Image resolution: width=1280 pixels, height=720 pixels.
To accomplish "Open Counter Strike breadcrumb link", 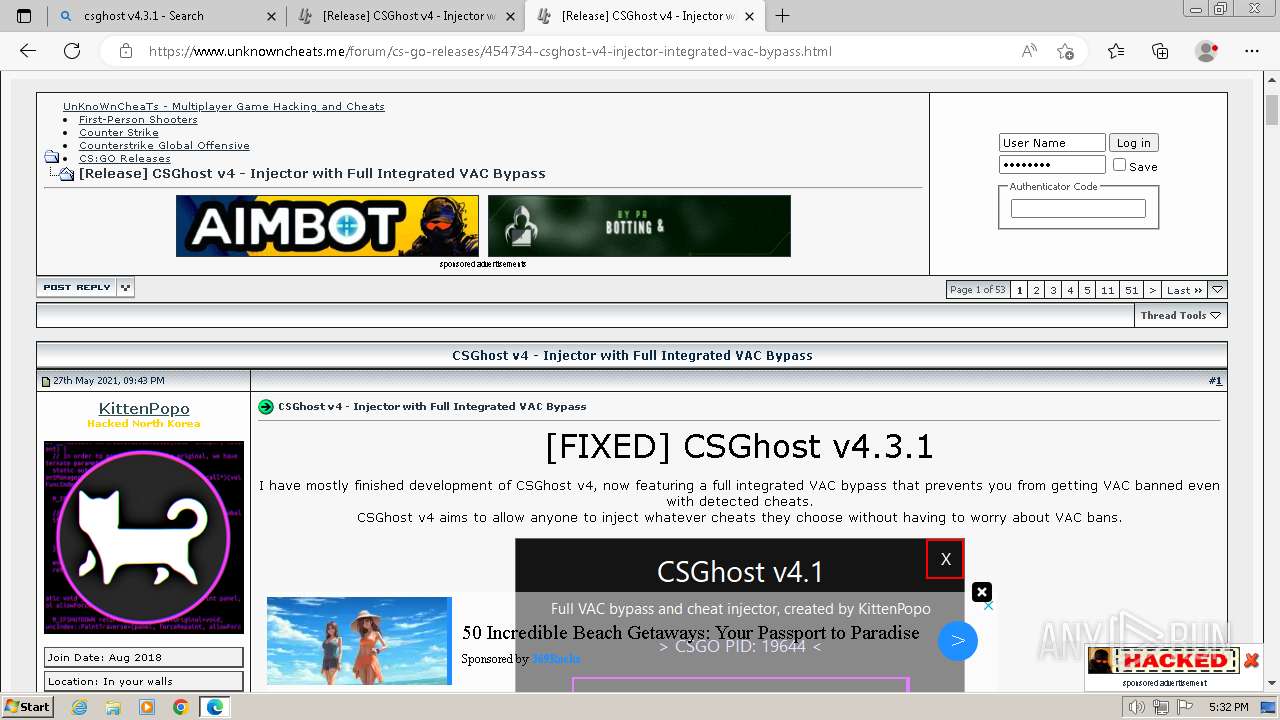I will pyautogui.click(x=119, y=132).
